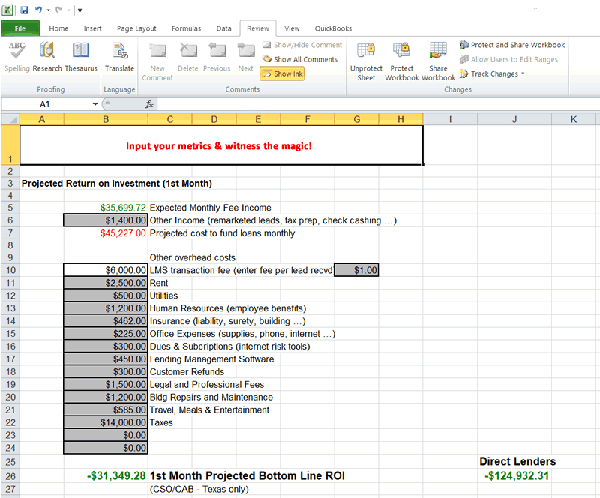This screenshot has width=600, height=498.
Task: Open Customize Quick Access Toolbar dropdown
Action: [80, 10]
